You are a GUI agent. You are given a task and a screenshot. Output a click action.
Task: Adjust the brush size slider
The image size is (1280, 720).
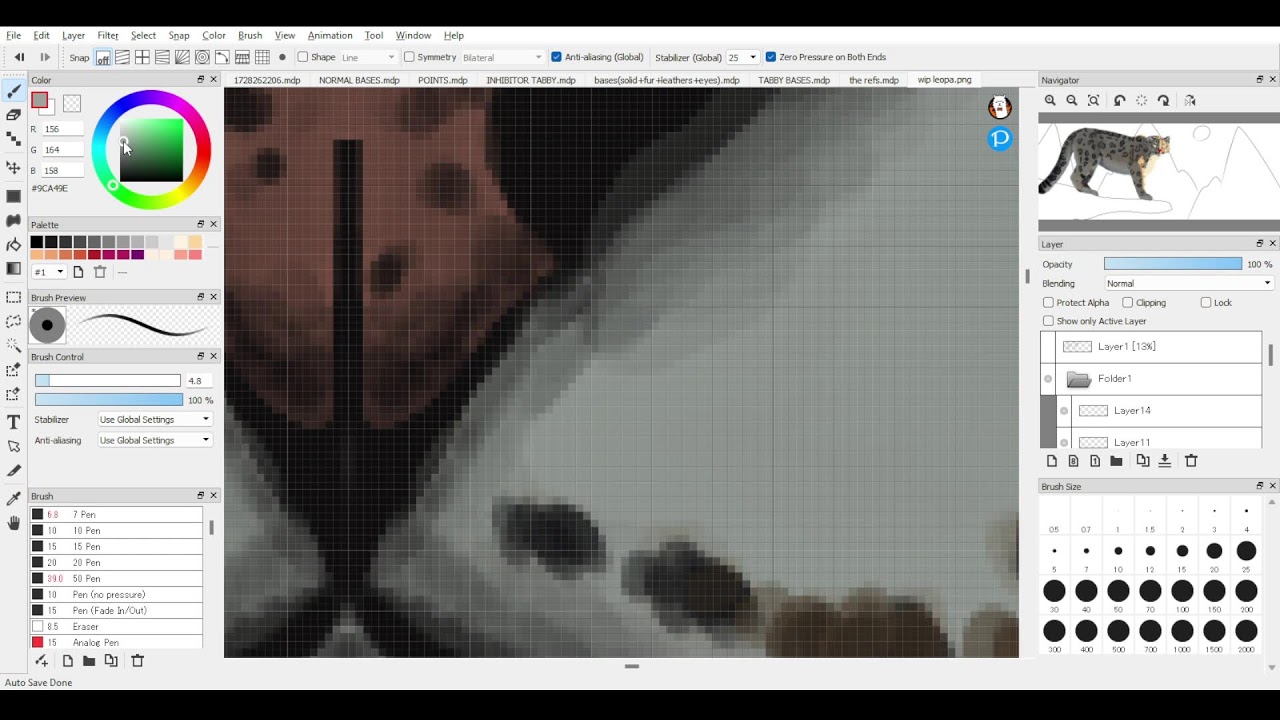[x=108, y=381]
